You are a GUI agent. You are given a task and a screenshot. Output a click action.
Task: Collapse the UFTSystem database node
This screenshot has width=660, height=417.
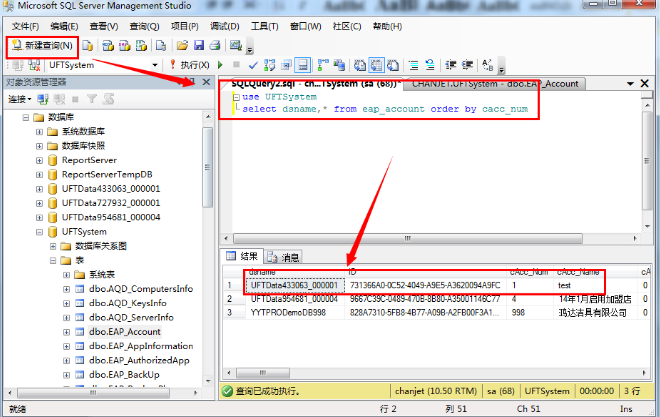tap(39, 232)
